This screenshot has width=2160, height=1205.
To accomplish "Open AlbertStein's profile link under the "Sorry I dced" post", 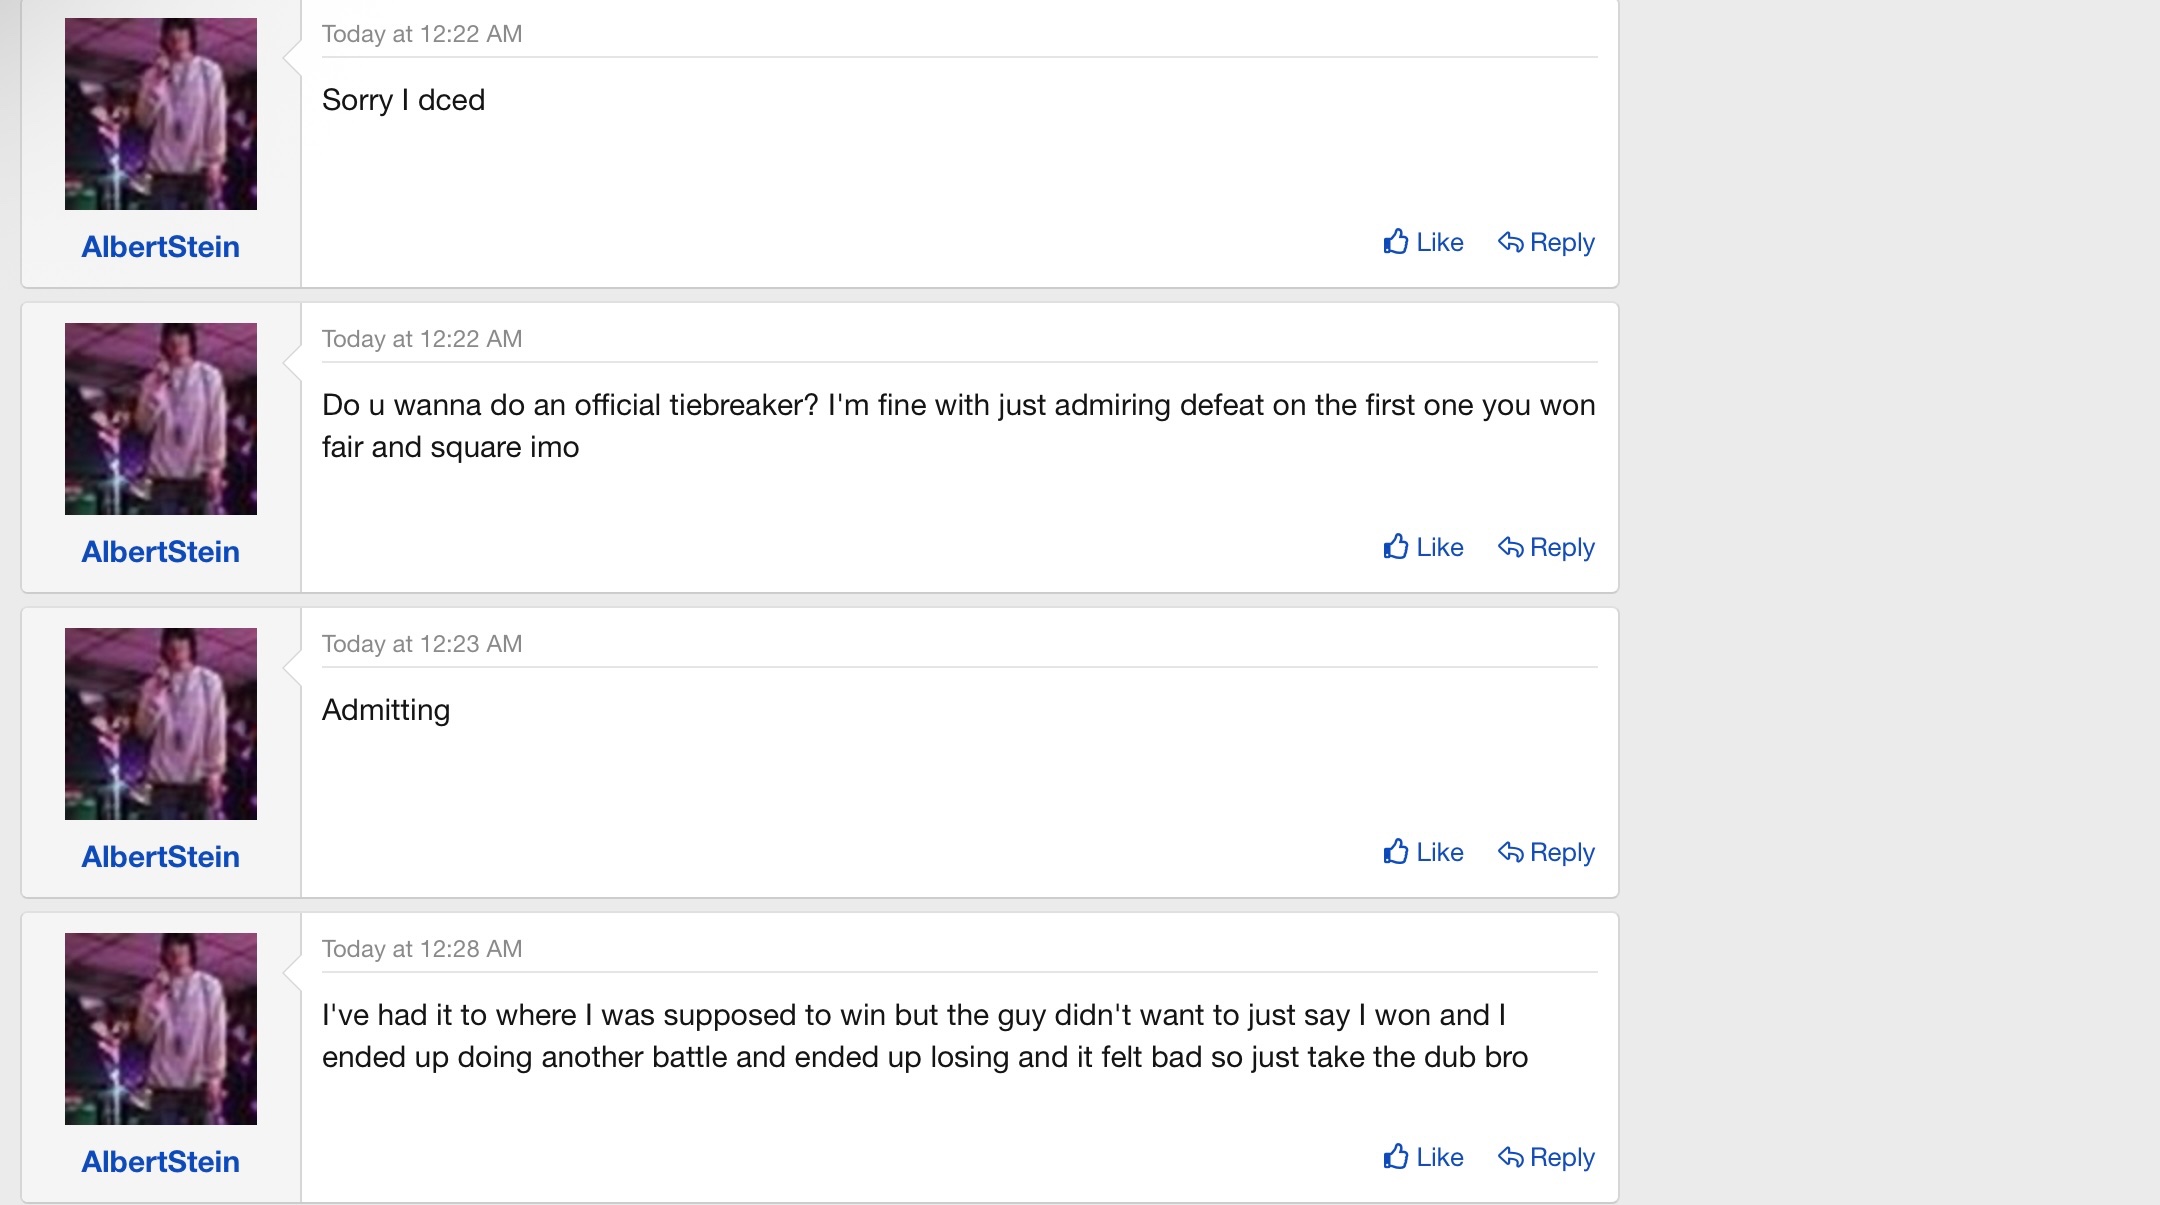I will pyautogui.click(x=161, y=247).
